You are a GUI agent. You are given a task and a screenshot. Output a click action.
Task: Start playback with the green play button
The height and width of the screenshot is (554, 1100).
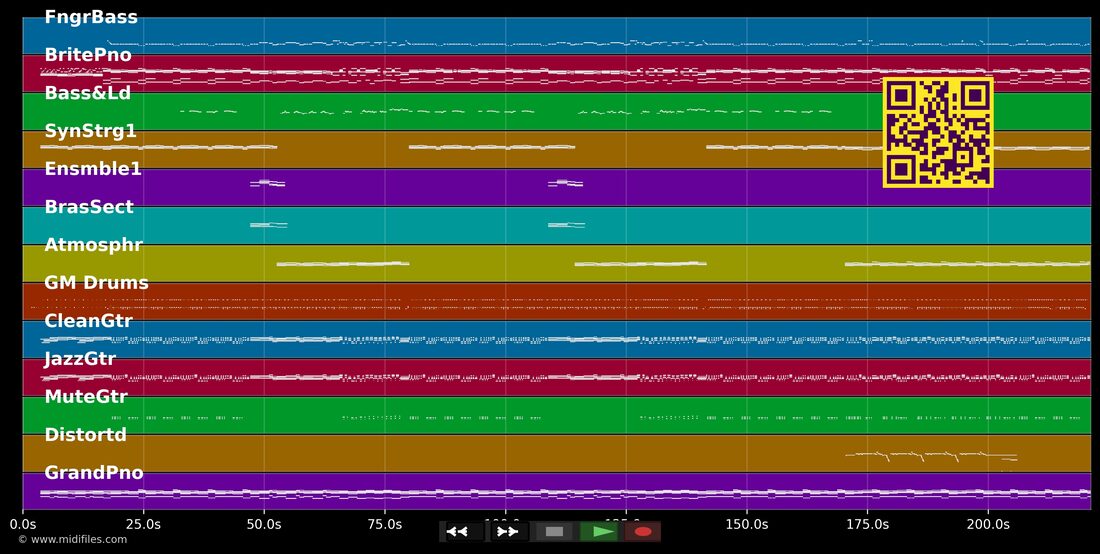[x=600, y=532]
